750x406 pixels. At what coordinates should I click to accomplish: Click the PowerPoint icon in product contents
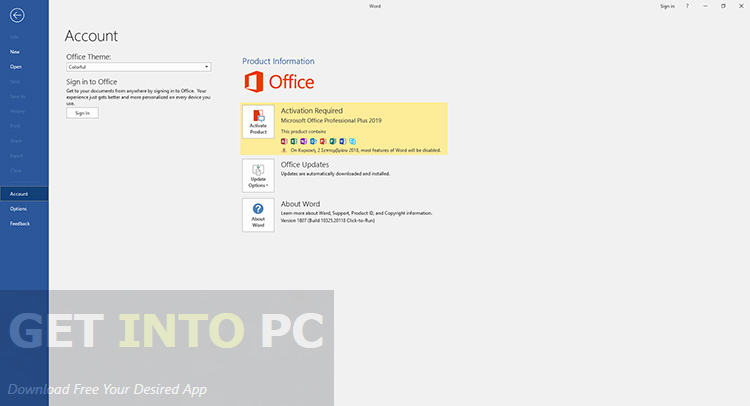pos(323,141)
